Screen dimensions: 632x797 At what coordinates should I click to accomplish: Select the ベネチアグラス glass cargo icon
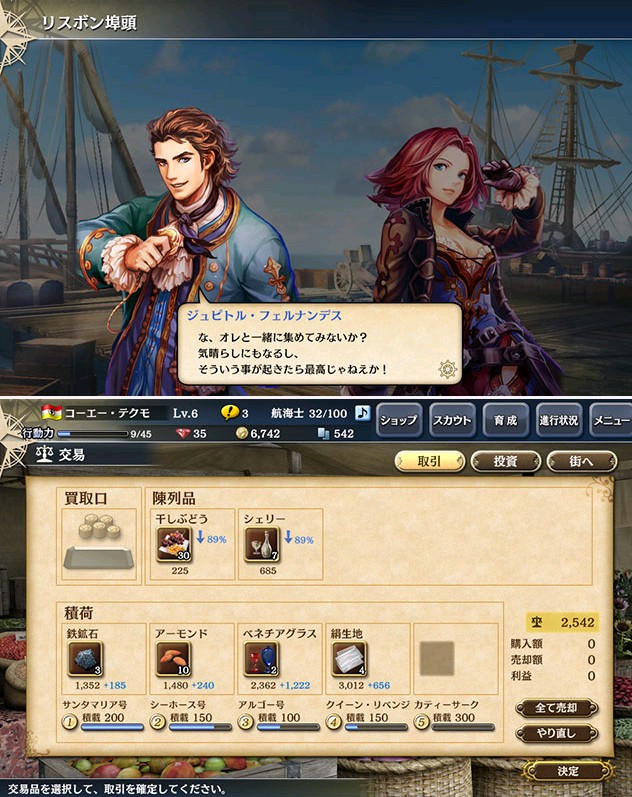(261, 659)
